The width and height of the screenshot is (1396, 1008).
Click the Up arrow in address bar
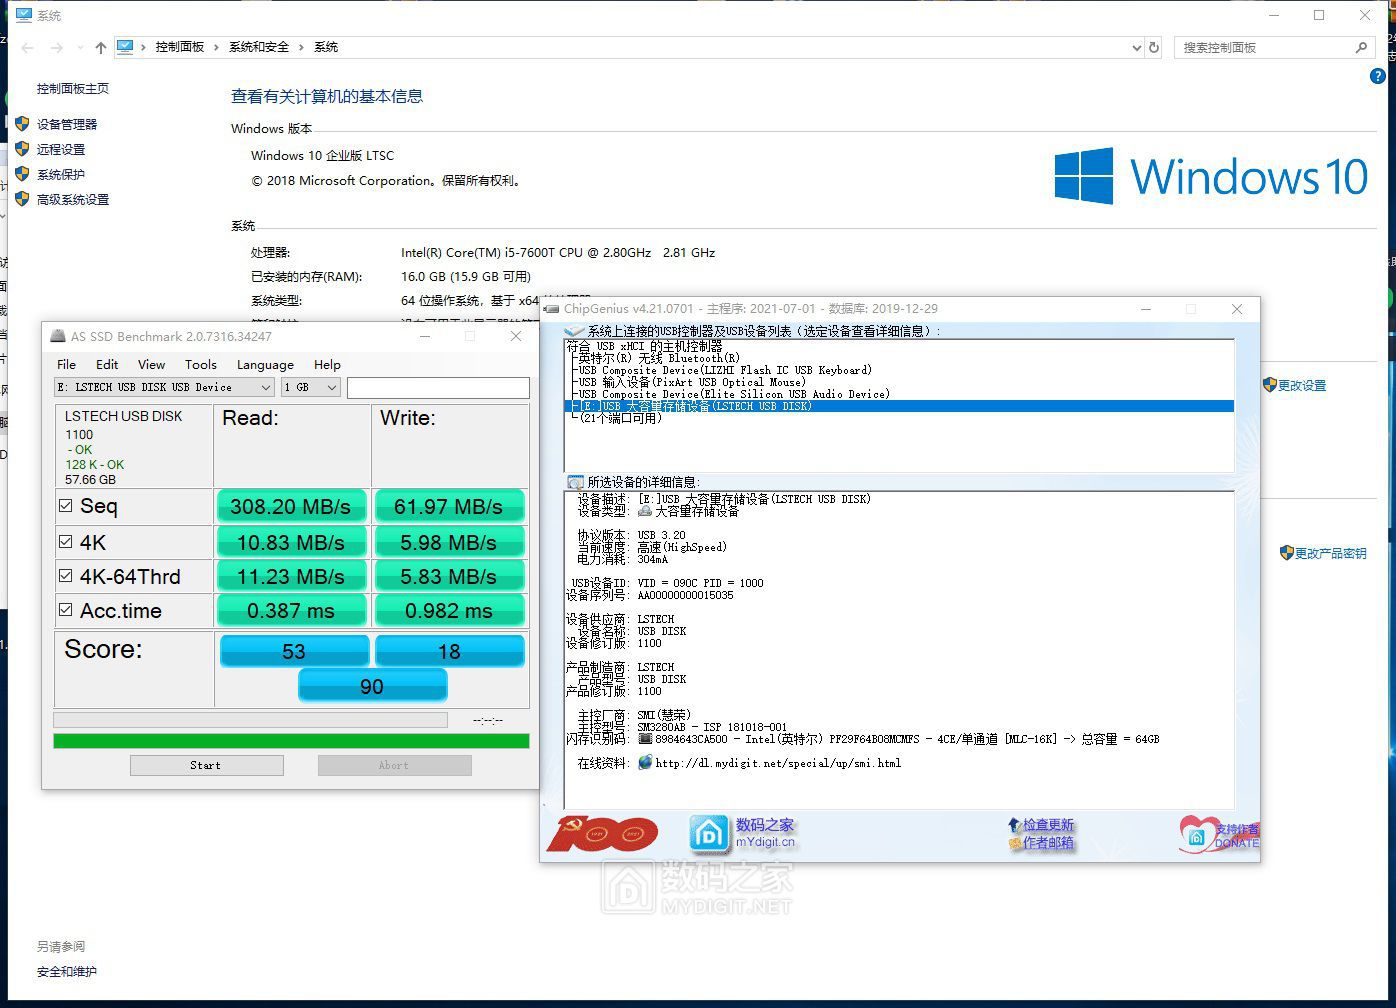[x=101, y=47]
